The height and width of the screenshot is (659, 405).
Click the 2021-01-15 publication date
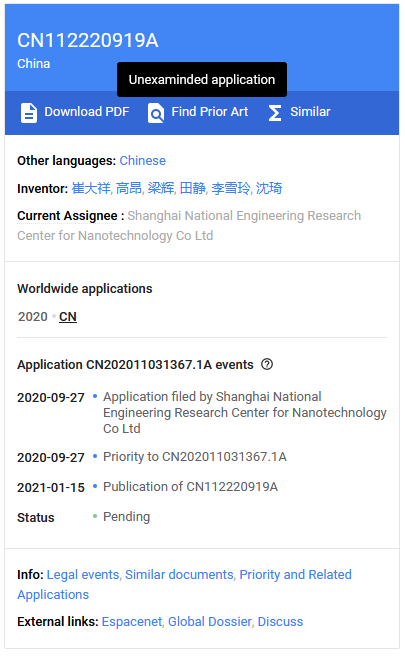pos(51,488)
